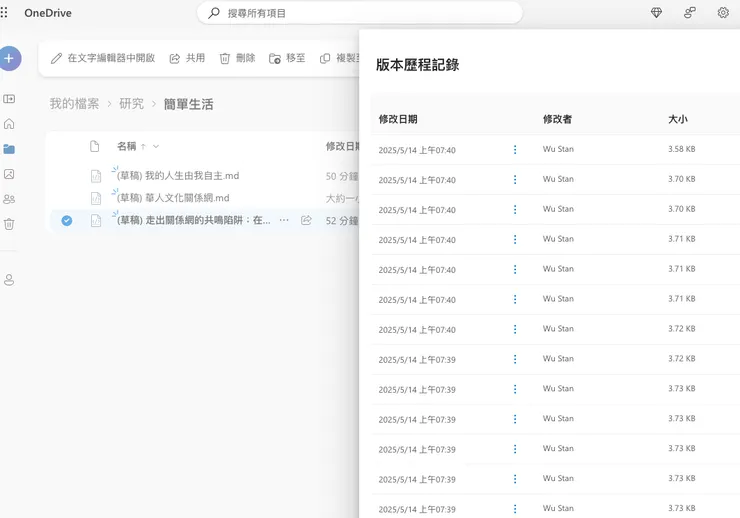
Task: Click 在文字編輯器中開啟 in the toolbar
Action: 103,58
